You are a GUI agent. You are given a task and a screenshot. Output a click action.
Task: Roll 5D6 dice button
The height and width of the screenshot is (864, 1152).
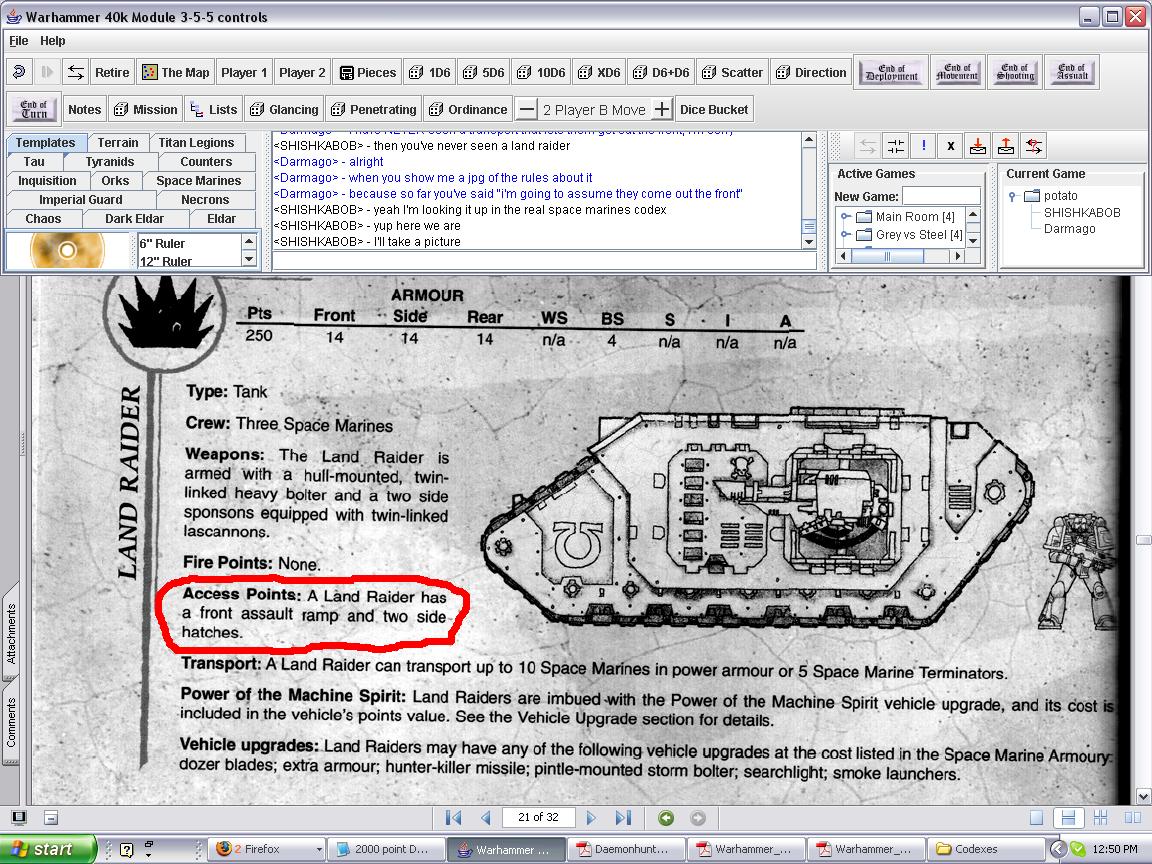pos(484,72)
